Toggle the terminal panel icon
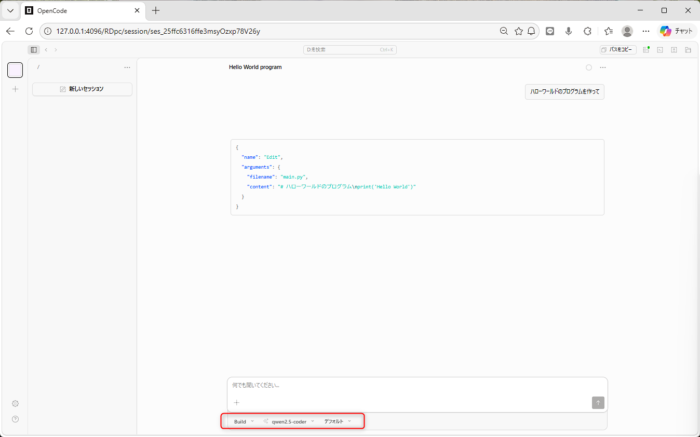This screenshot has width=700, height=437. coord(660,49)
